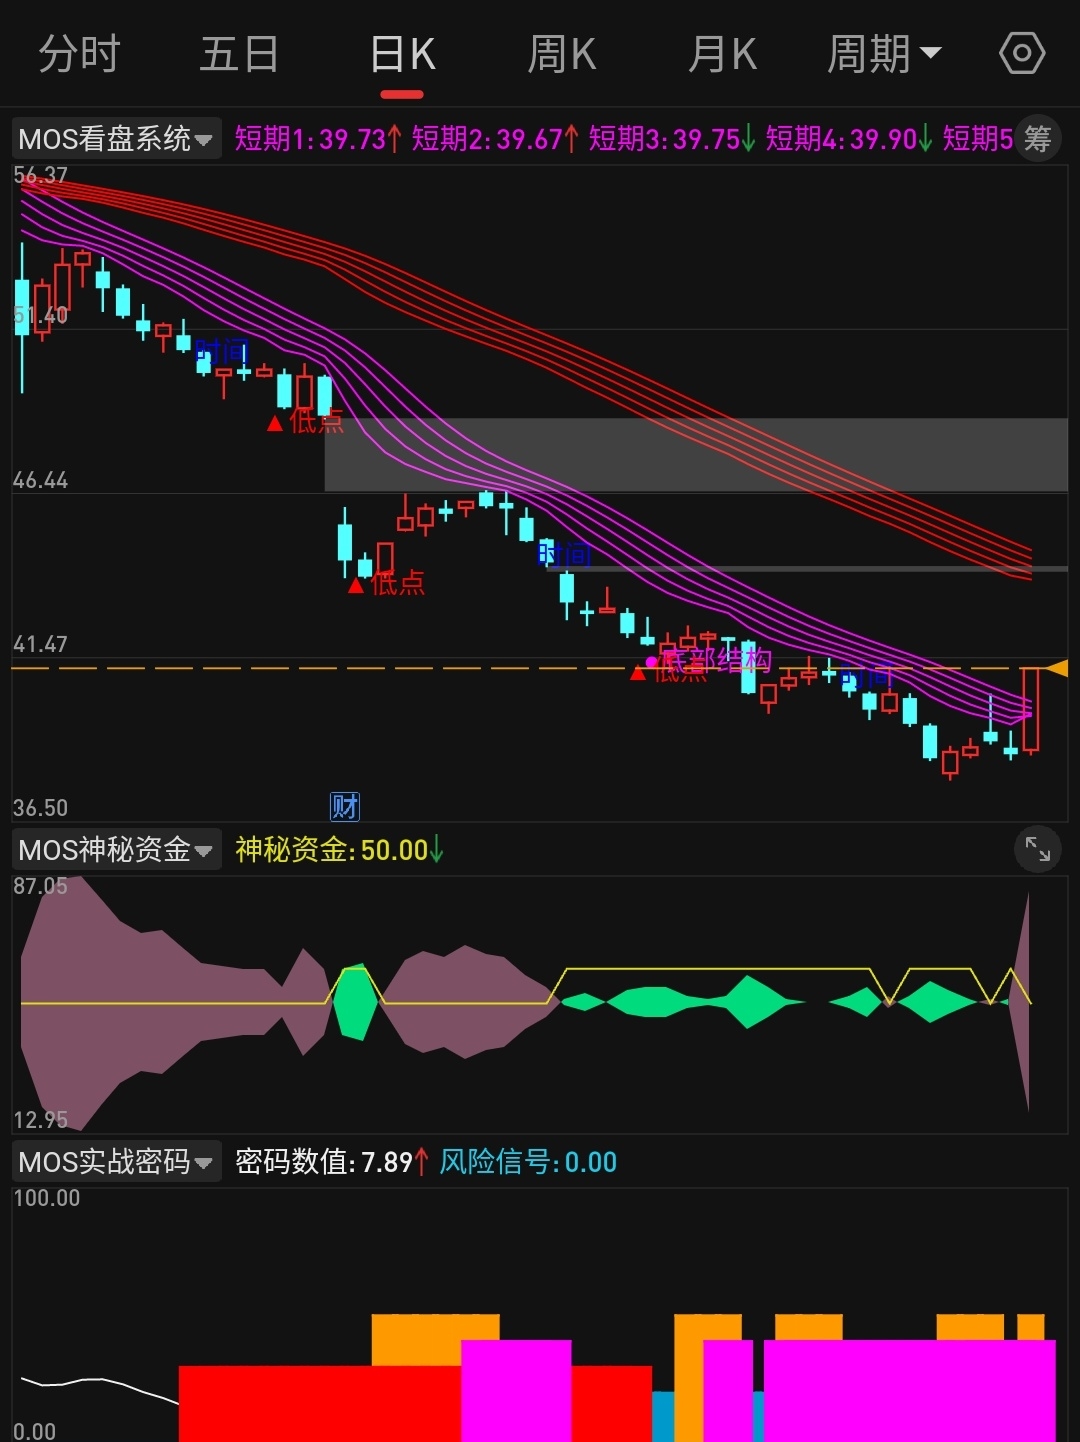Screen dimensions: 1080x1442
Task: Tap the blue 财 marker icon
Action: [345, 806]
